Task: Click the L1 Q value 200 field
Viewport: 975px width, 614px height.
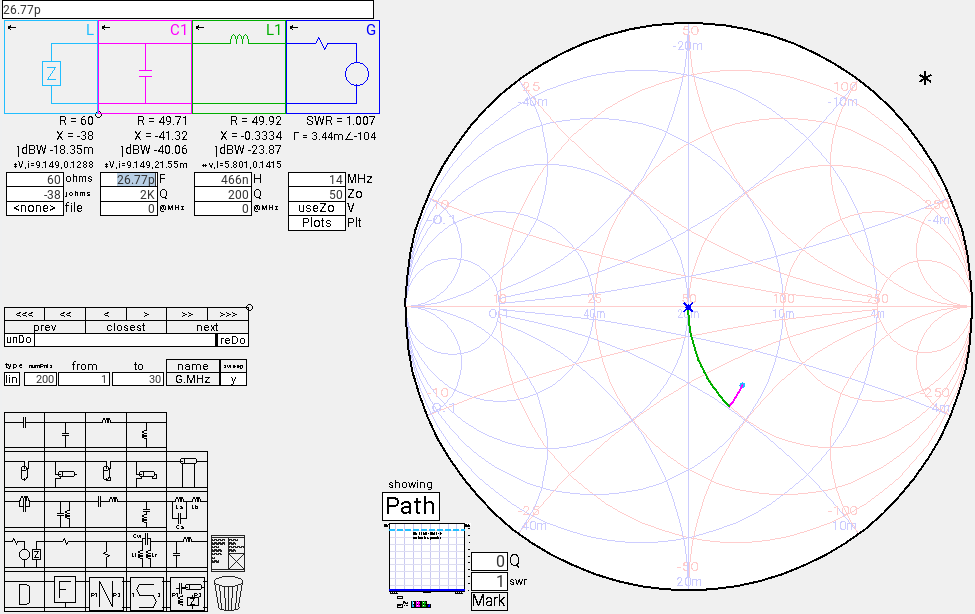Action: tap(223, 194)
